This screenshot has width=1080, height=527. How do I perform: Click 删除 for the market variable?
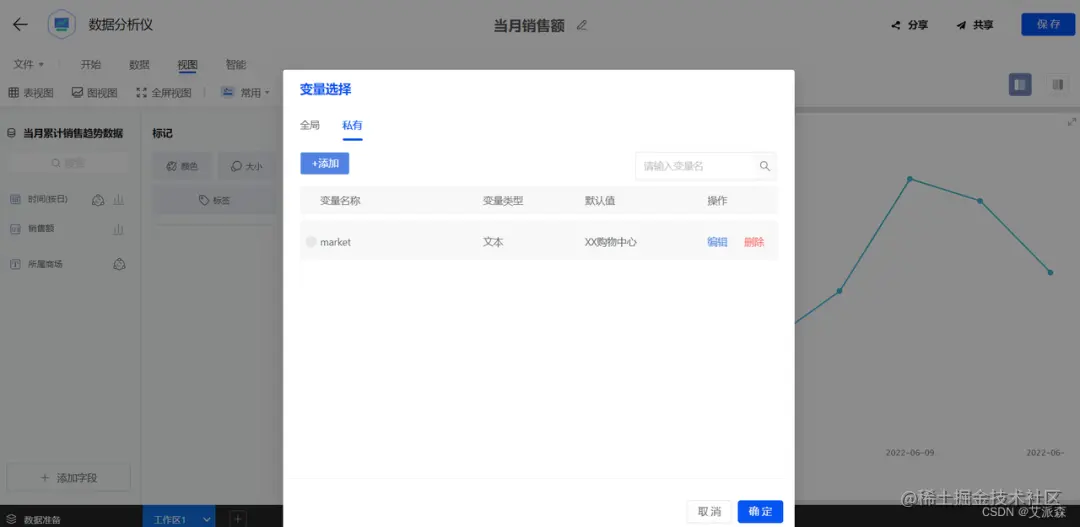pos(754,242)
